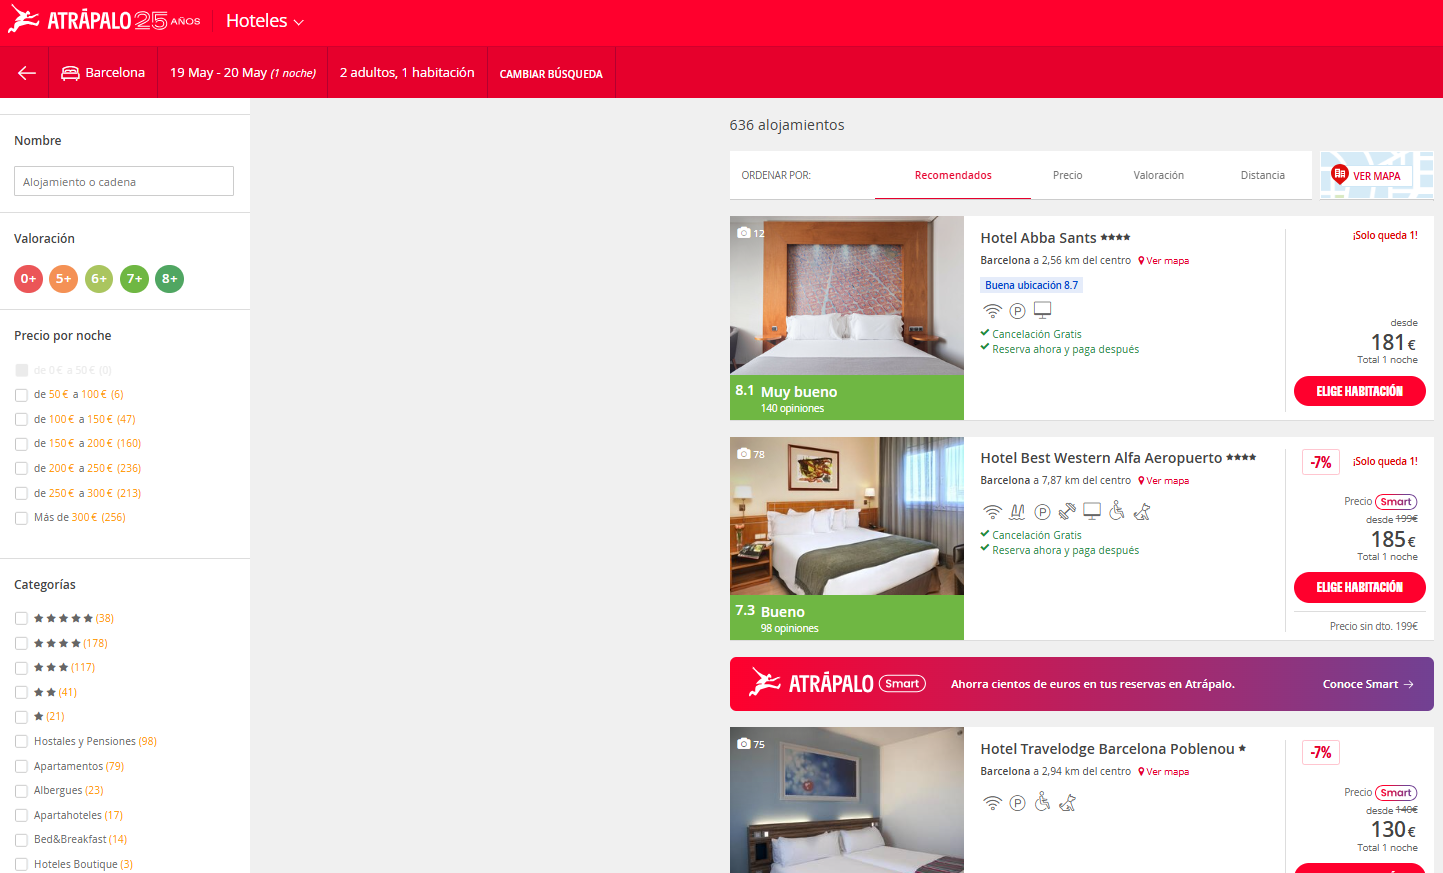Check the Hostales y Pensiones filter
This screenshot has height=873, width=1443.
click(x=21, y=742)
